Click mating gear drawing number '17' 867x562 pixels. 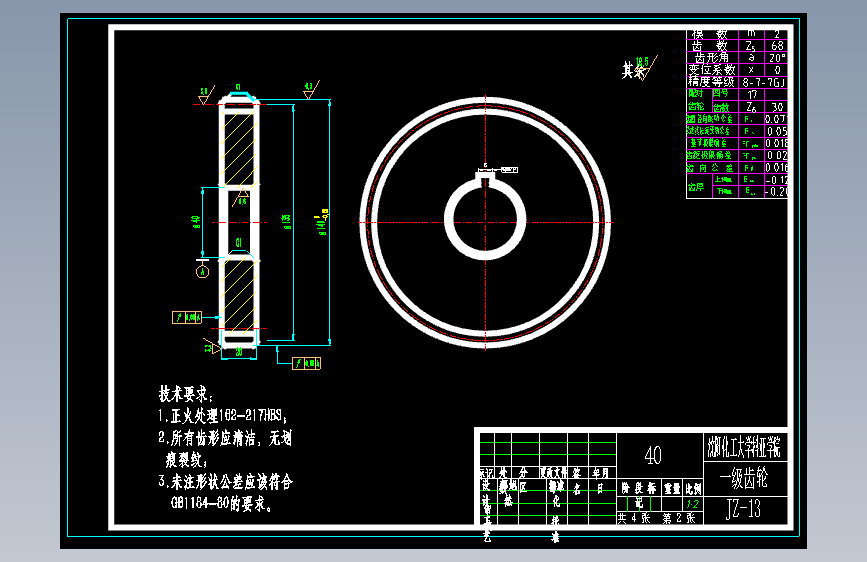(x=752, y=95)
